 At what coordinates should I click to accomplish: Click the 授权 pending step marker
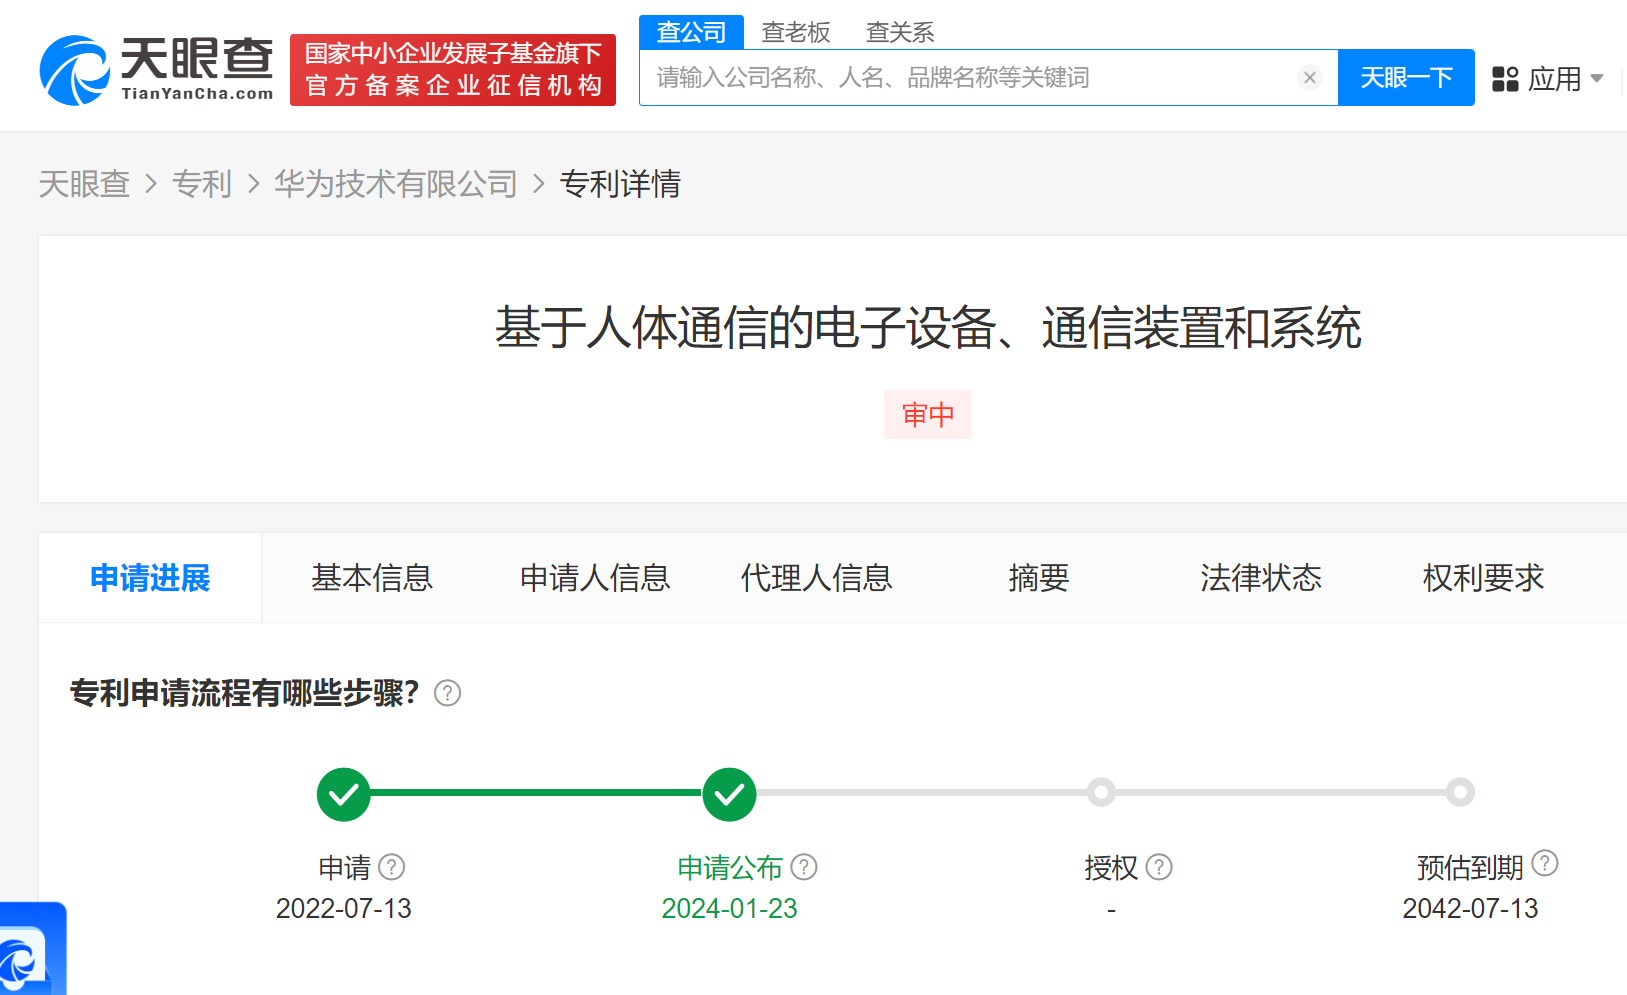coord(1102,793)
